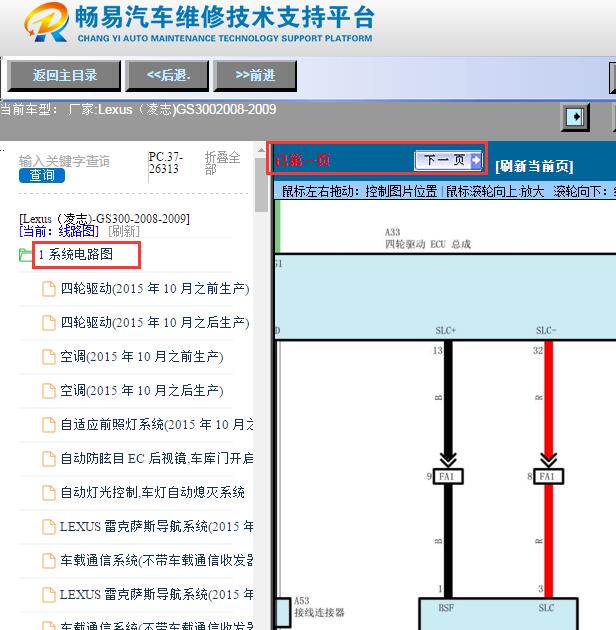The image size is (616, 630).
Task: Click the 返回主目录 button
Action: click(x=64, y=76)
